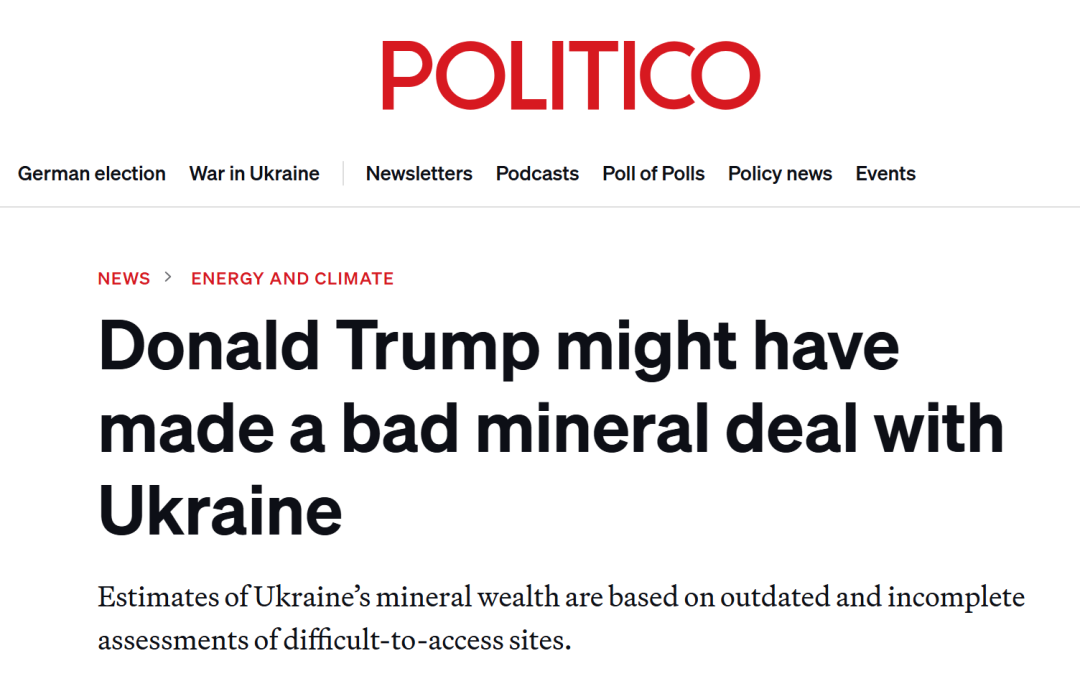Screen dimensions: 1080x684
Task: Click the red POLITICO logo
Action: (x=571, y=75)
